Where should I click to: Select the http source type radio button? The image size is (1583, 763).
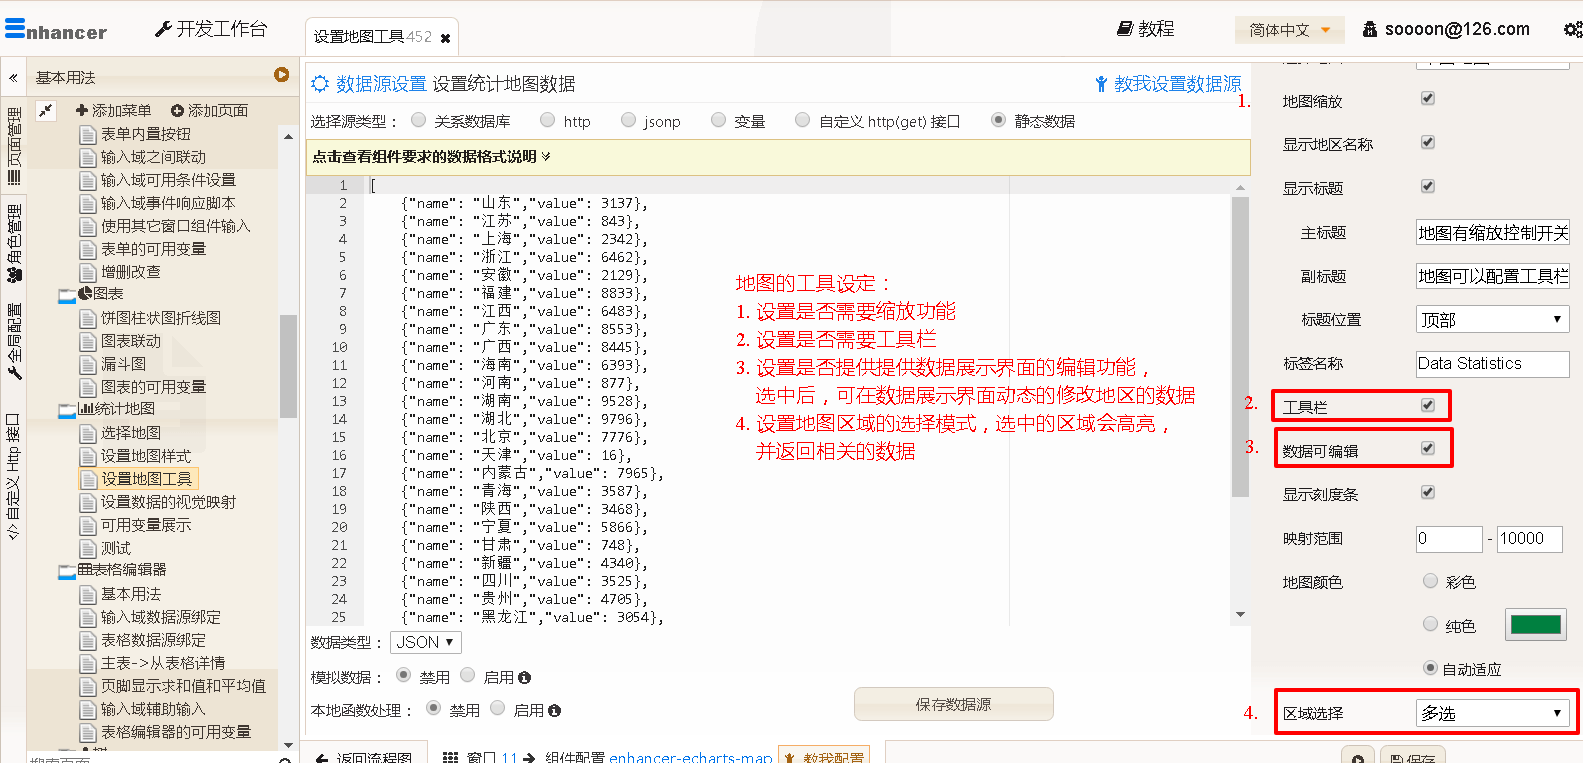[547, 121]
